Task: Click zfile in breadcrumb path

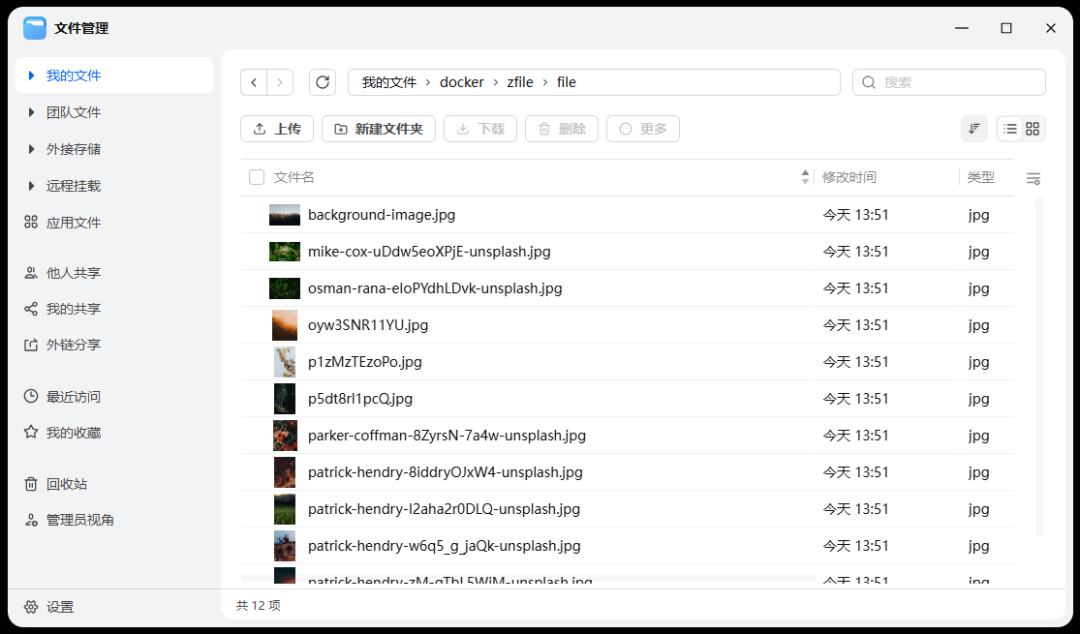Action: [520, 83]
